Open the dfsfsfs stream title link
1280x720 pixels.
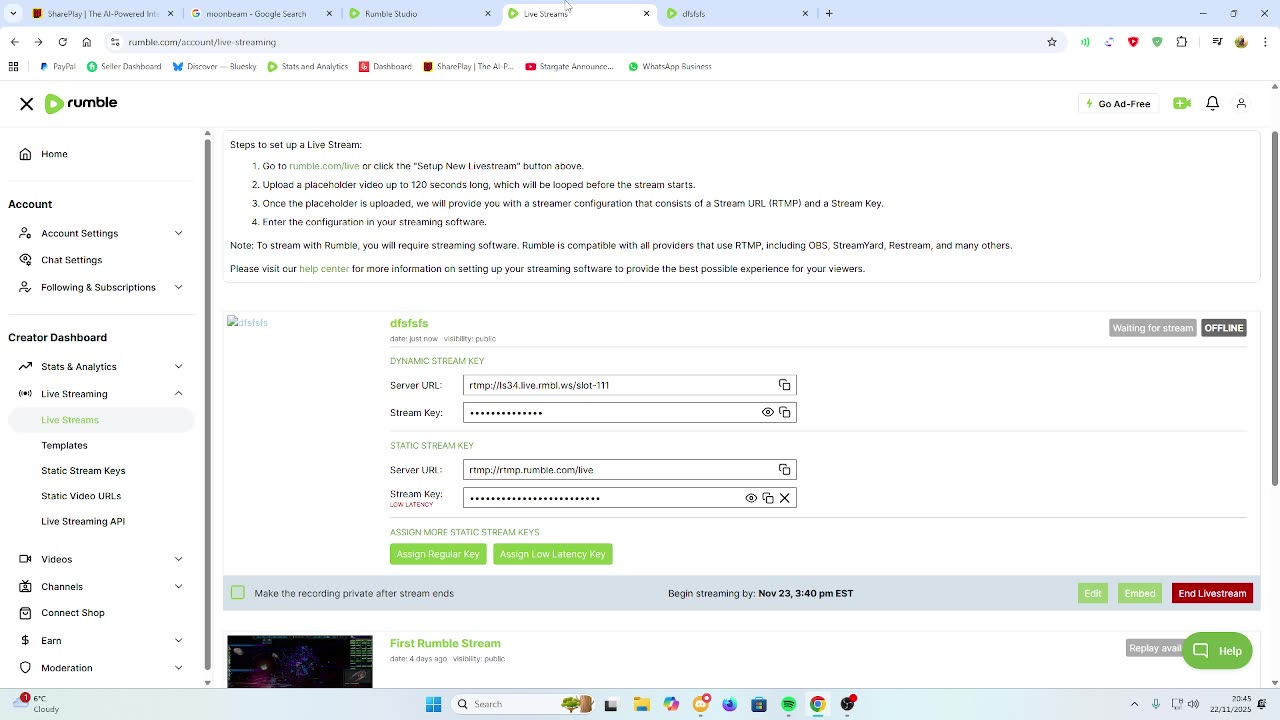(x=409, y=323)
